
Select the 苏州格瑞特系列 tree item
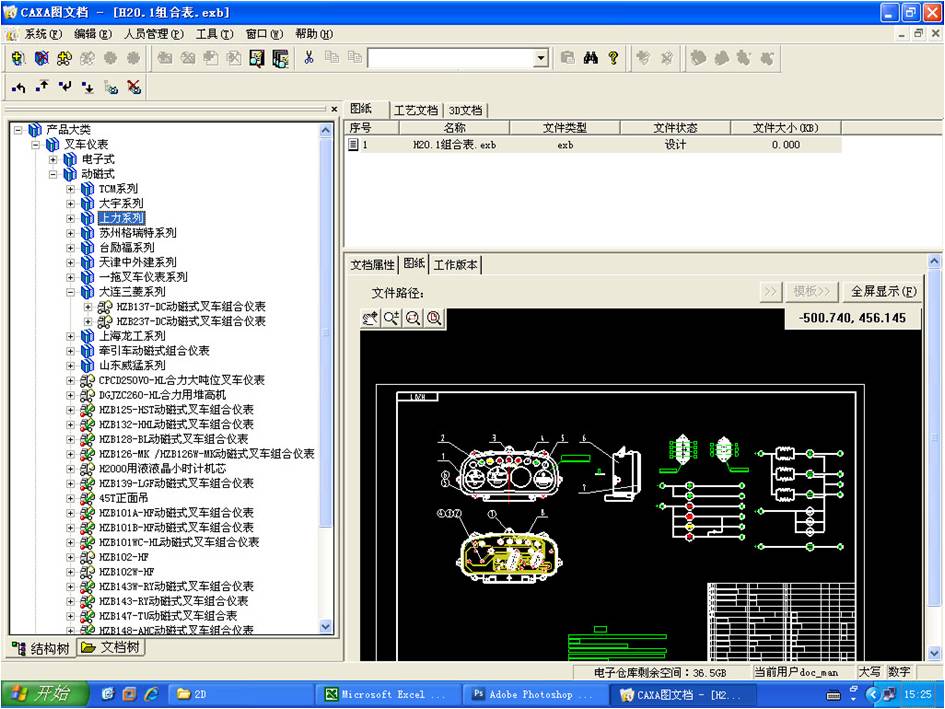click(138, 233)
